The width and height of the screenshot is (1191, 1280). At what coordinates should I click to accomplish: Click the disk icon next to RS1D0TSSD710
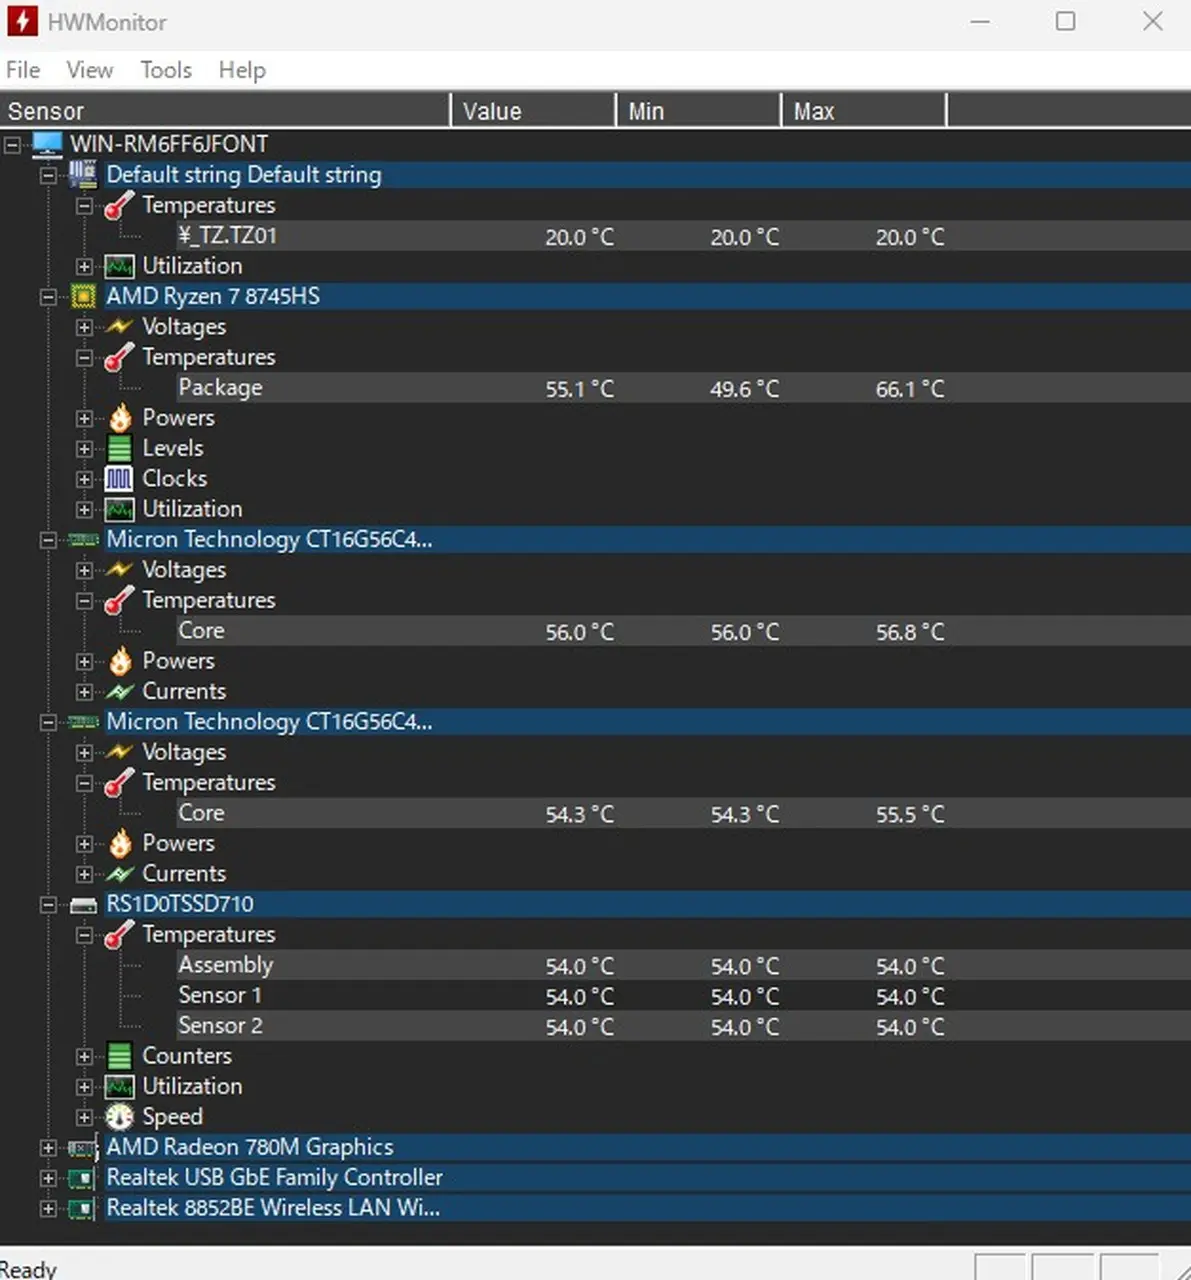[x=82, y=903]
